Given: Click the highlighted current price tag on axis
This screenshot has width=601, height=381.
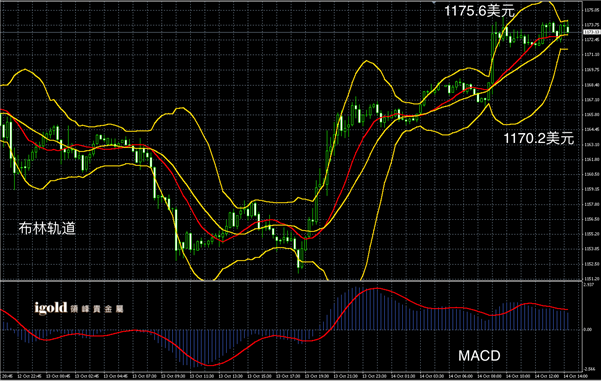Looking at the screenshot, I should point(591,32).
